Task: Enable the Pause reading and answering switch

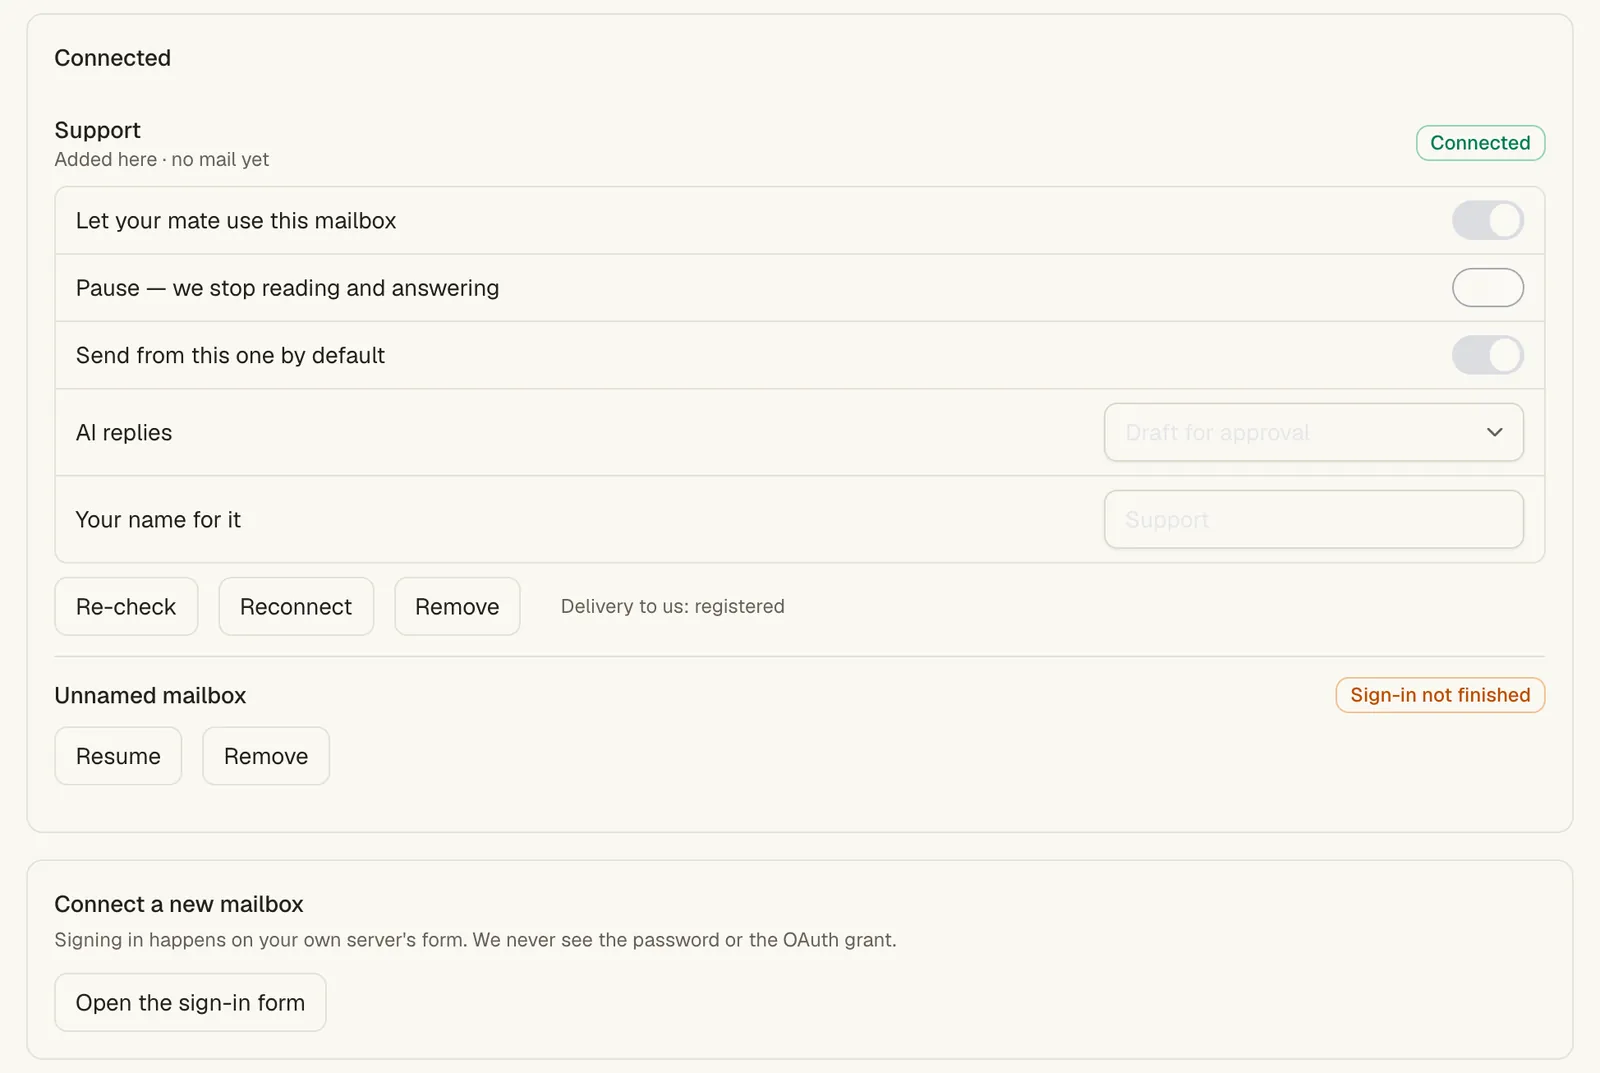Action: pos(1487,288)
